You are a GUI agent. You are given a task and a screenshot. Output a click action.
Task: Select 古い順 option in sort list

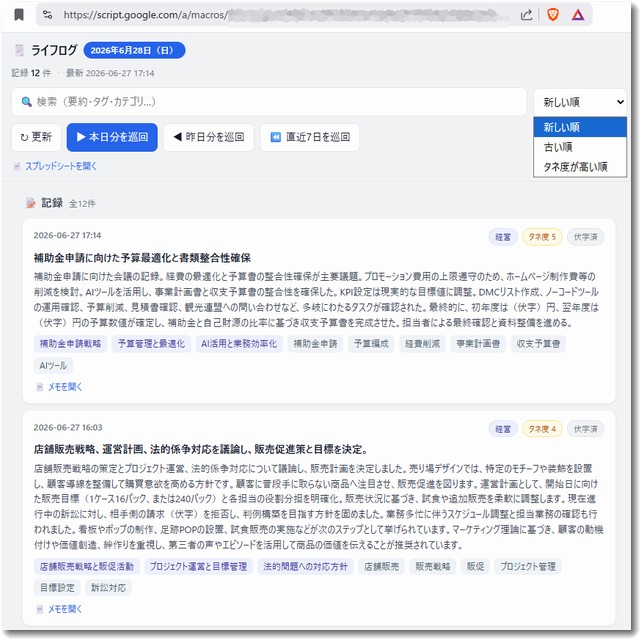580,147
